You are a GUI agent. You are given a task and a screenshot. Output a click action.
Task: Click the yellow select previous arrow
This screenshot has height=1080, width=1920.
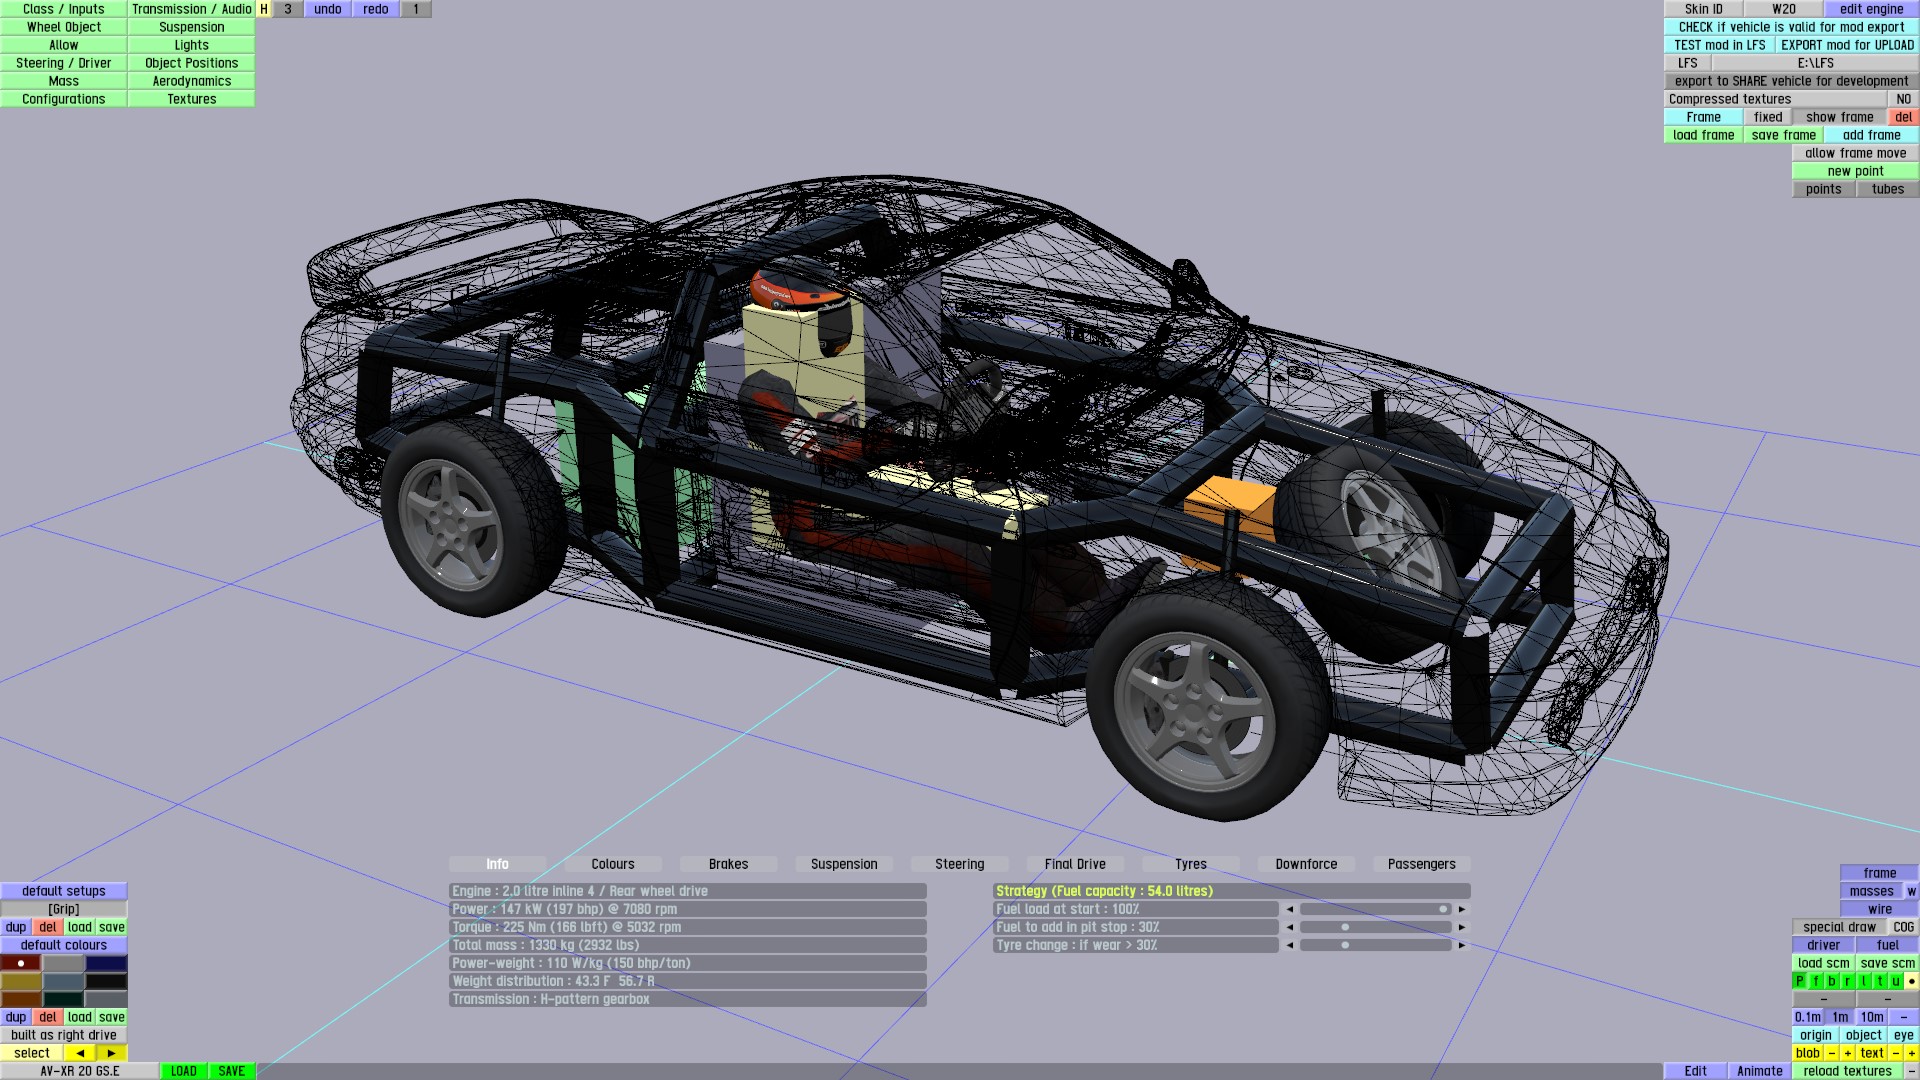coord(80,1053)
